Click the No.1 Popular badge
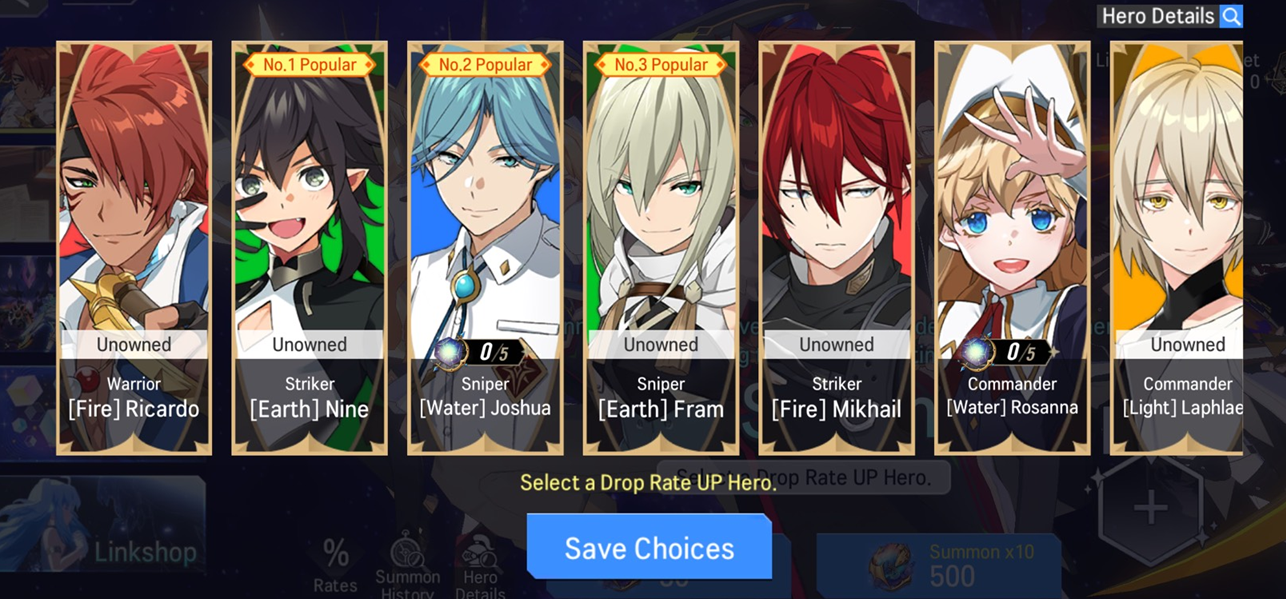1286x599 pixels. 310,65
